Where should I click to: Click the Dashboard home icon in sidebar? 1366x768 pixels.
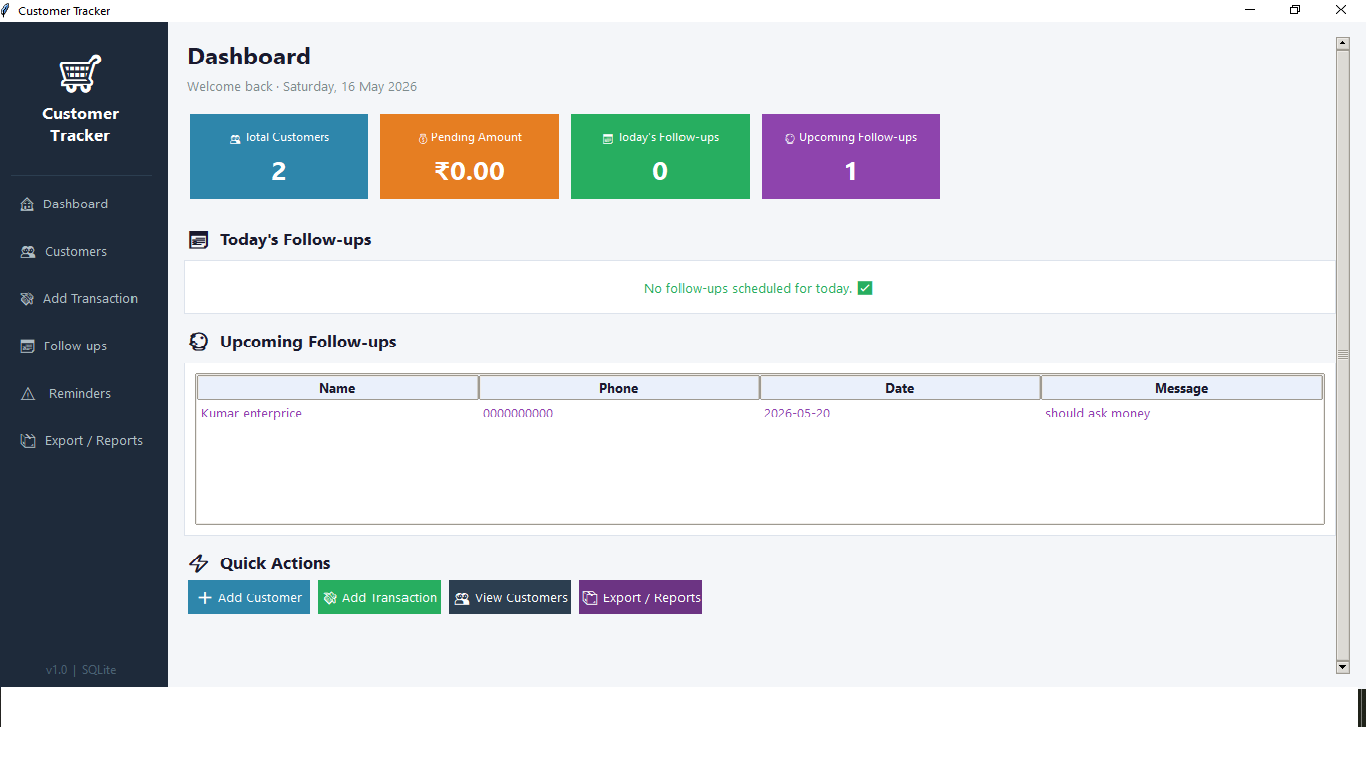27,204
